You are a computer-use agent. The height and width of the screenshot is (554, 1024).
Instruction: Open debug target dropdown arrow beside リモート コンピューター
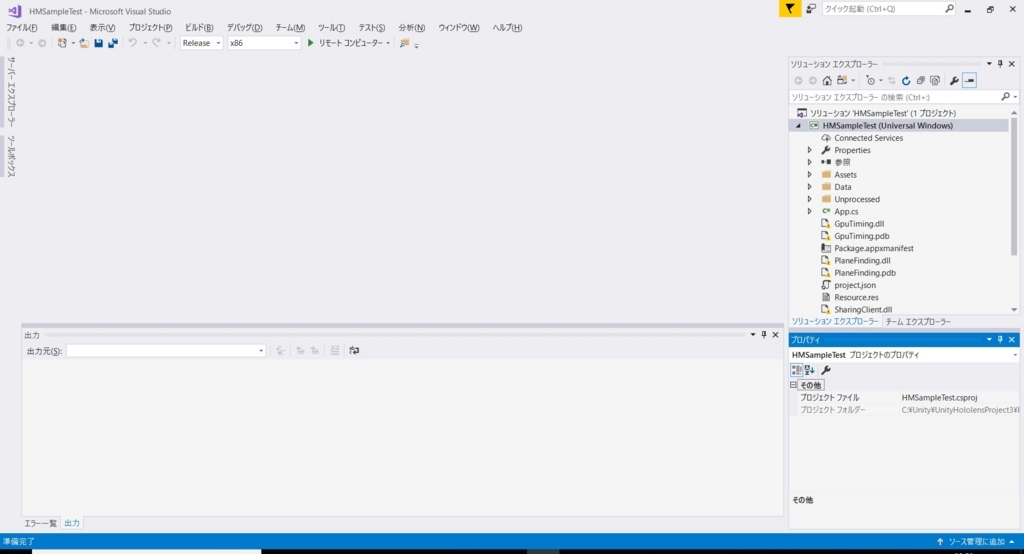tap(388, 43)
